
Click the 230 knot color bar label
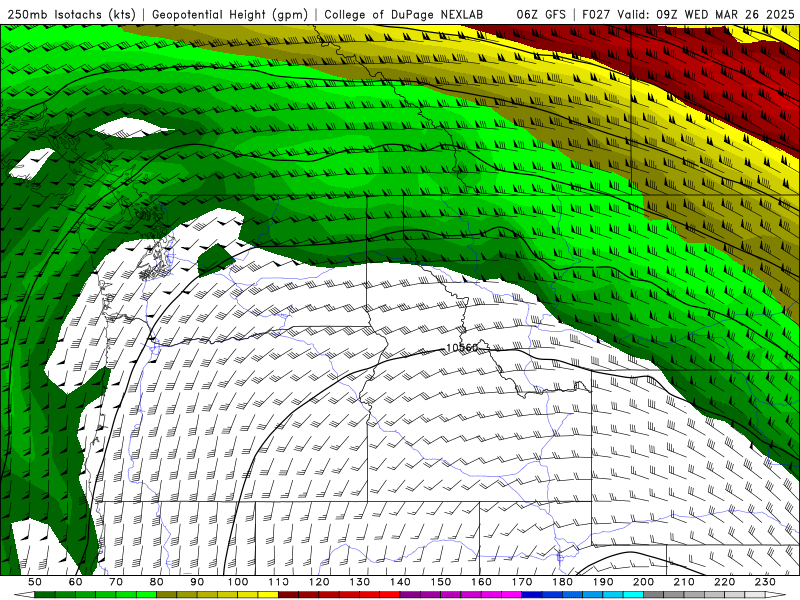[765, 582]
